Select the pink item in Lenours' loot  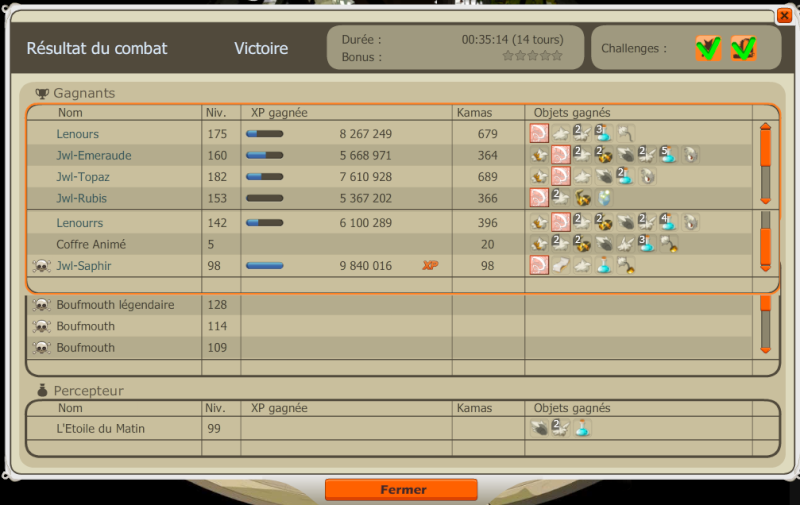(x=539, y=134)
